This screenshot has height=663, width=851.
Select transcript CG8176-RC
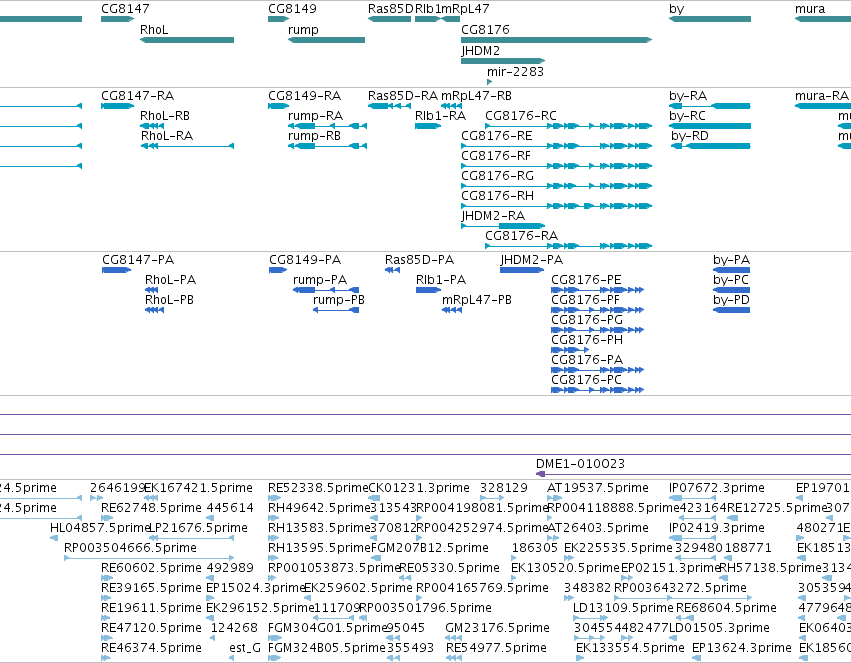point(568,126)
